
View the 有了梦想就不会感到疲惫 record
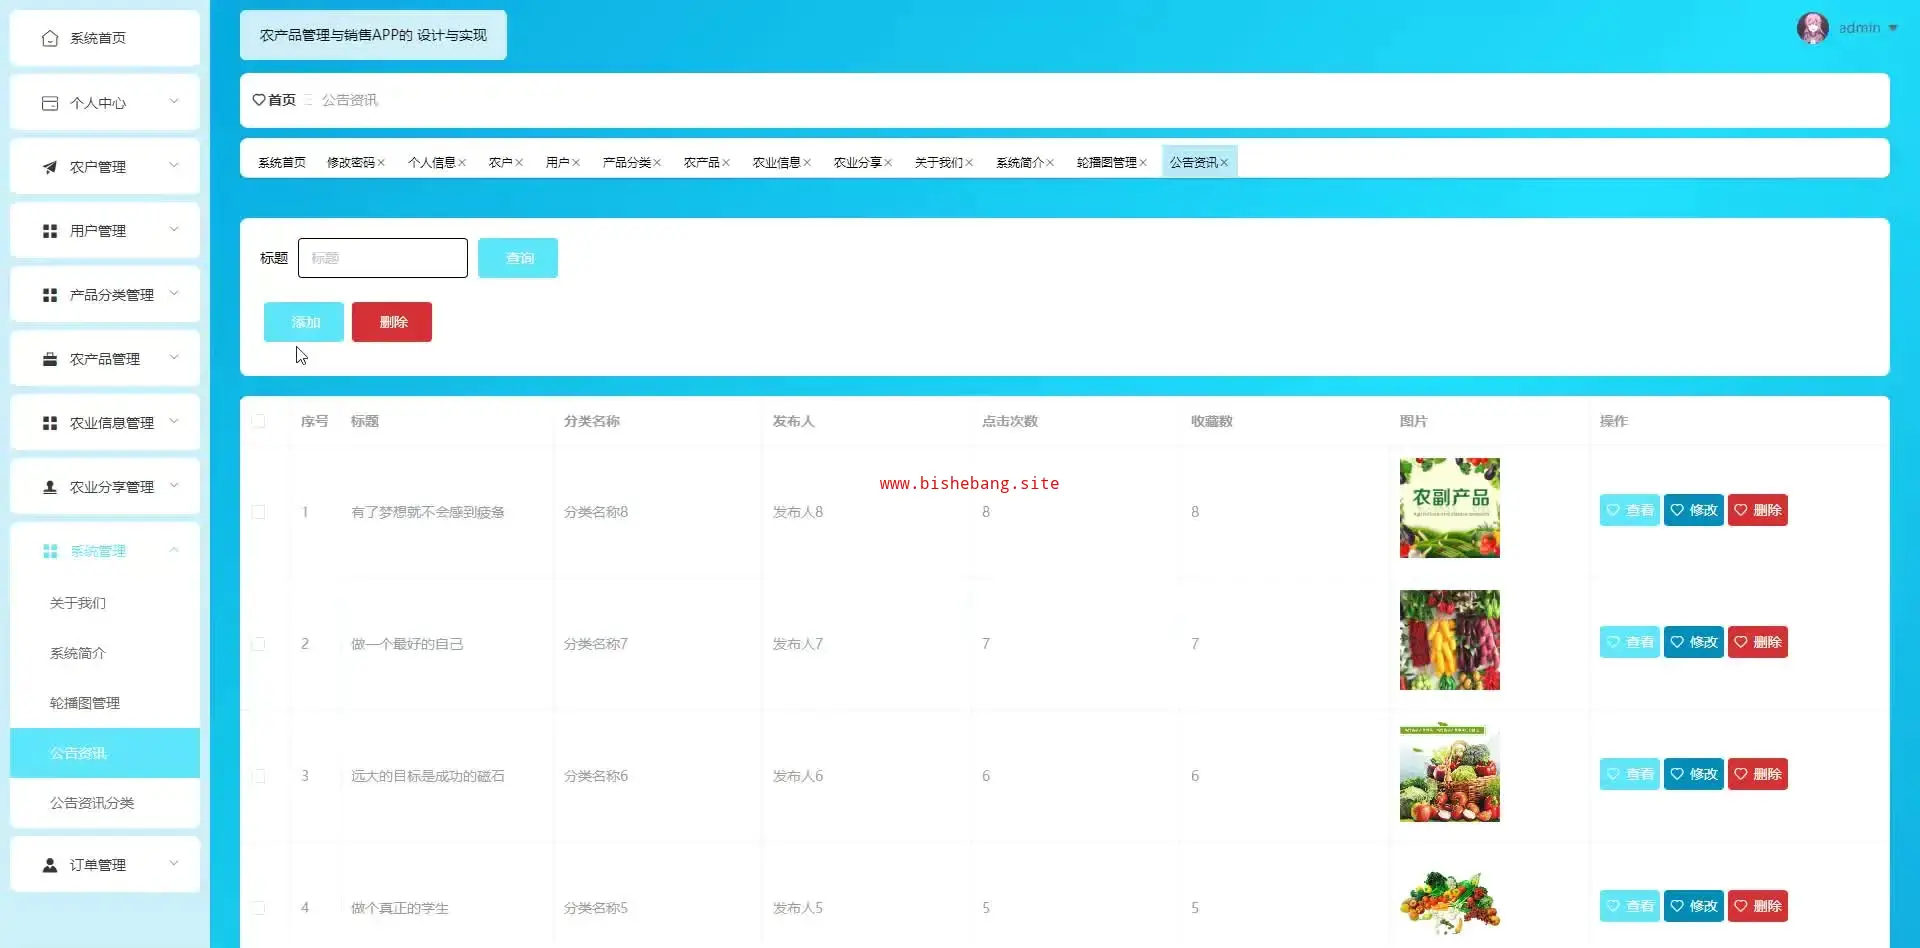pyautogui.click(x=1630, y=510)
